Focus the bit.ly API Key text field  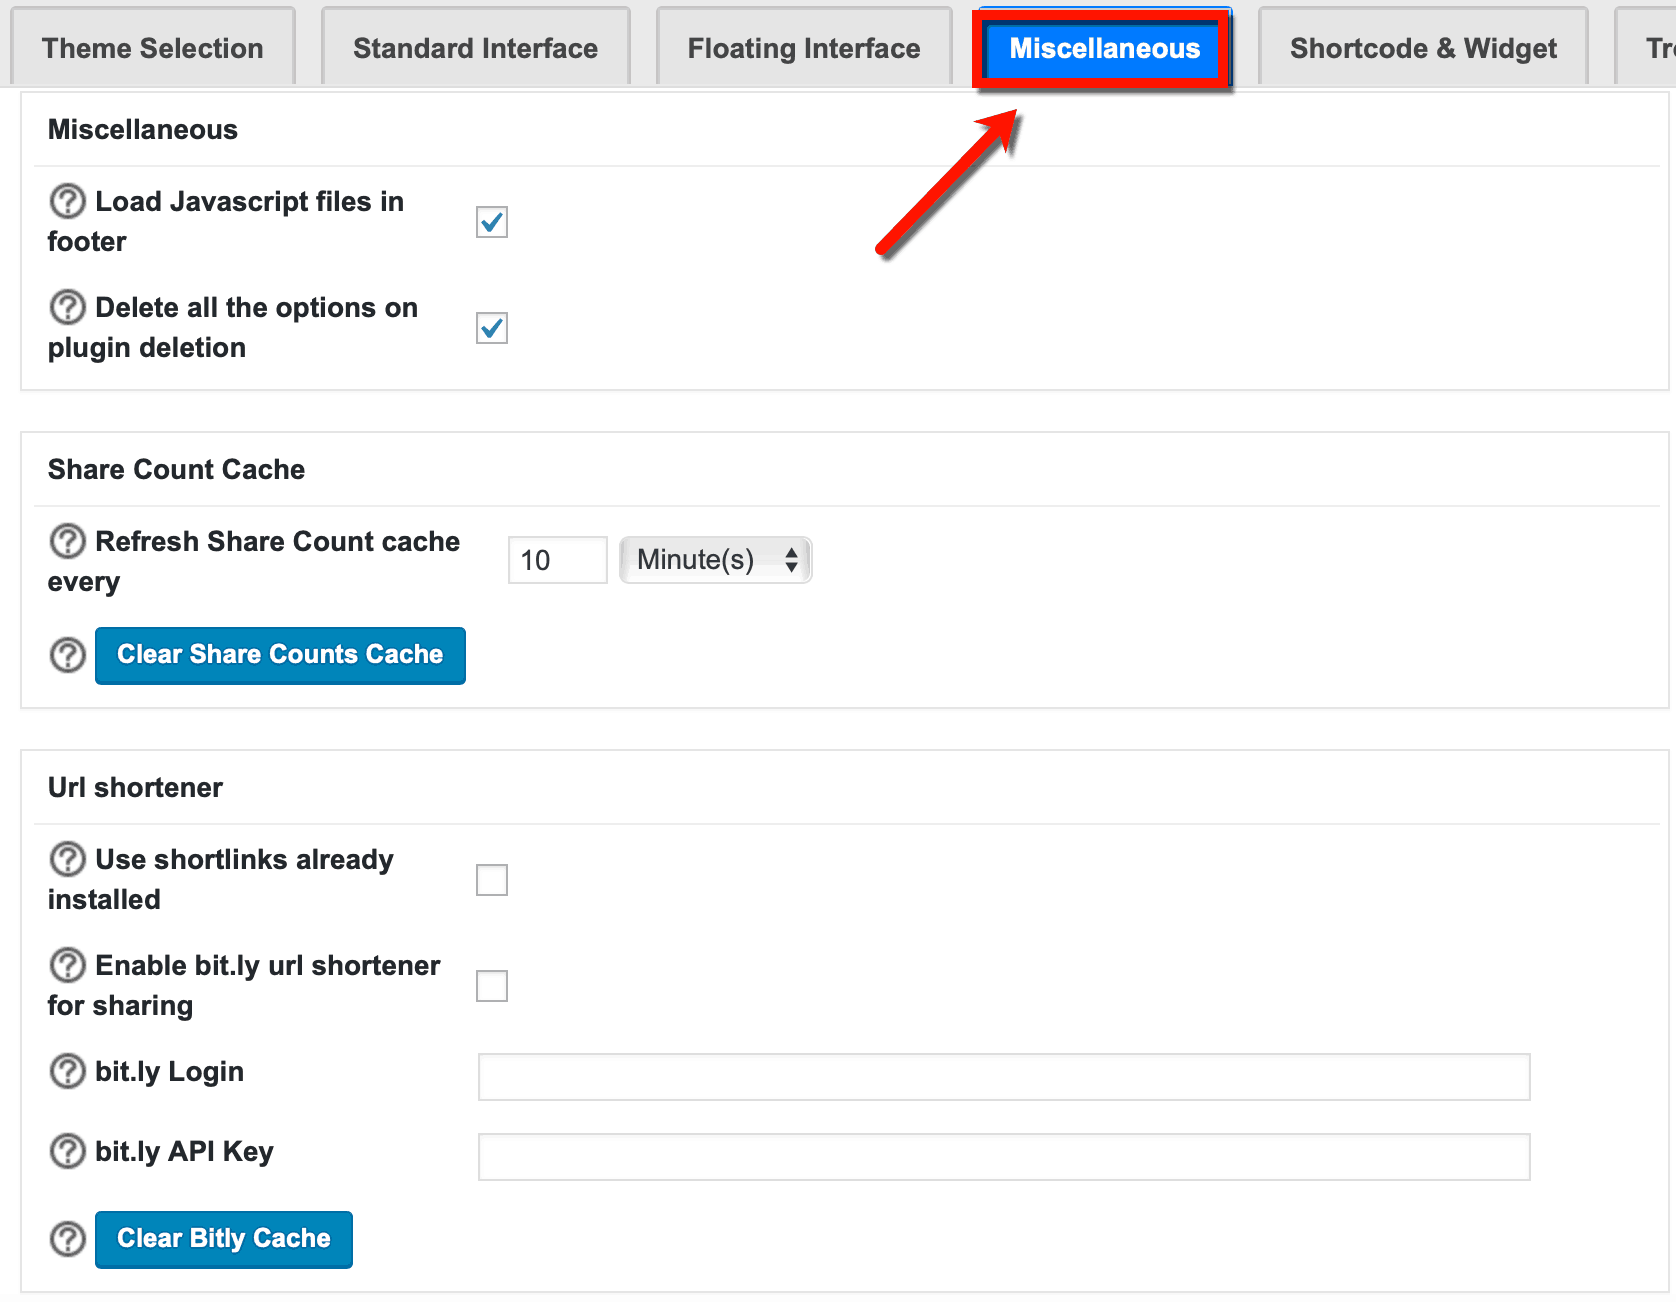pos(1003,1157)
